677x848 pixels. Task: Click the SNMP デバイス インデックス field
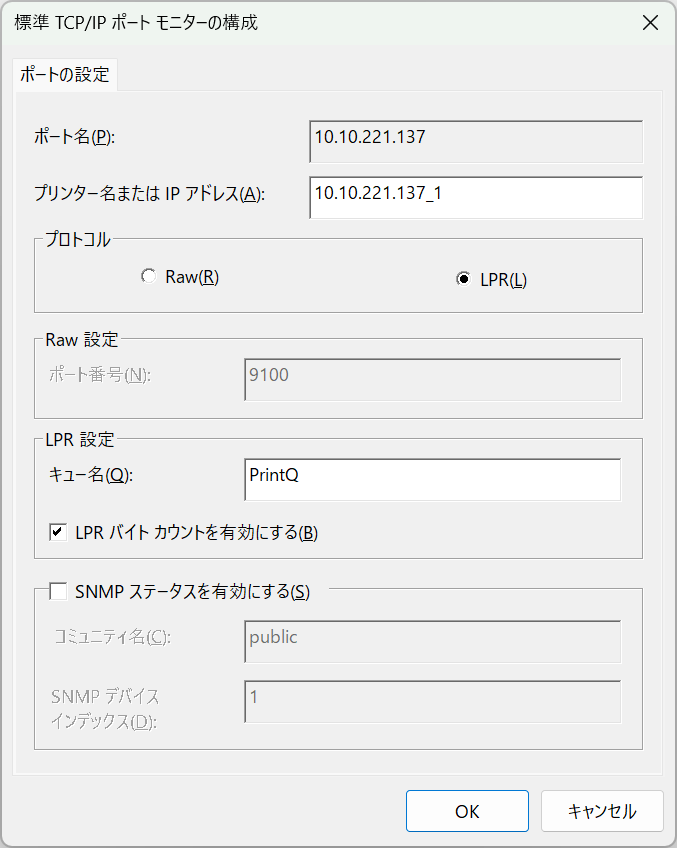click(432, 702)
